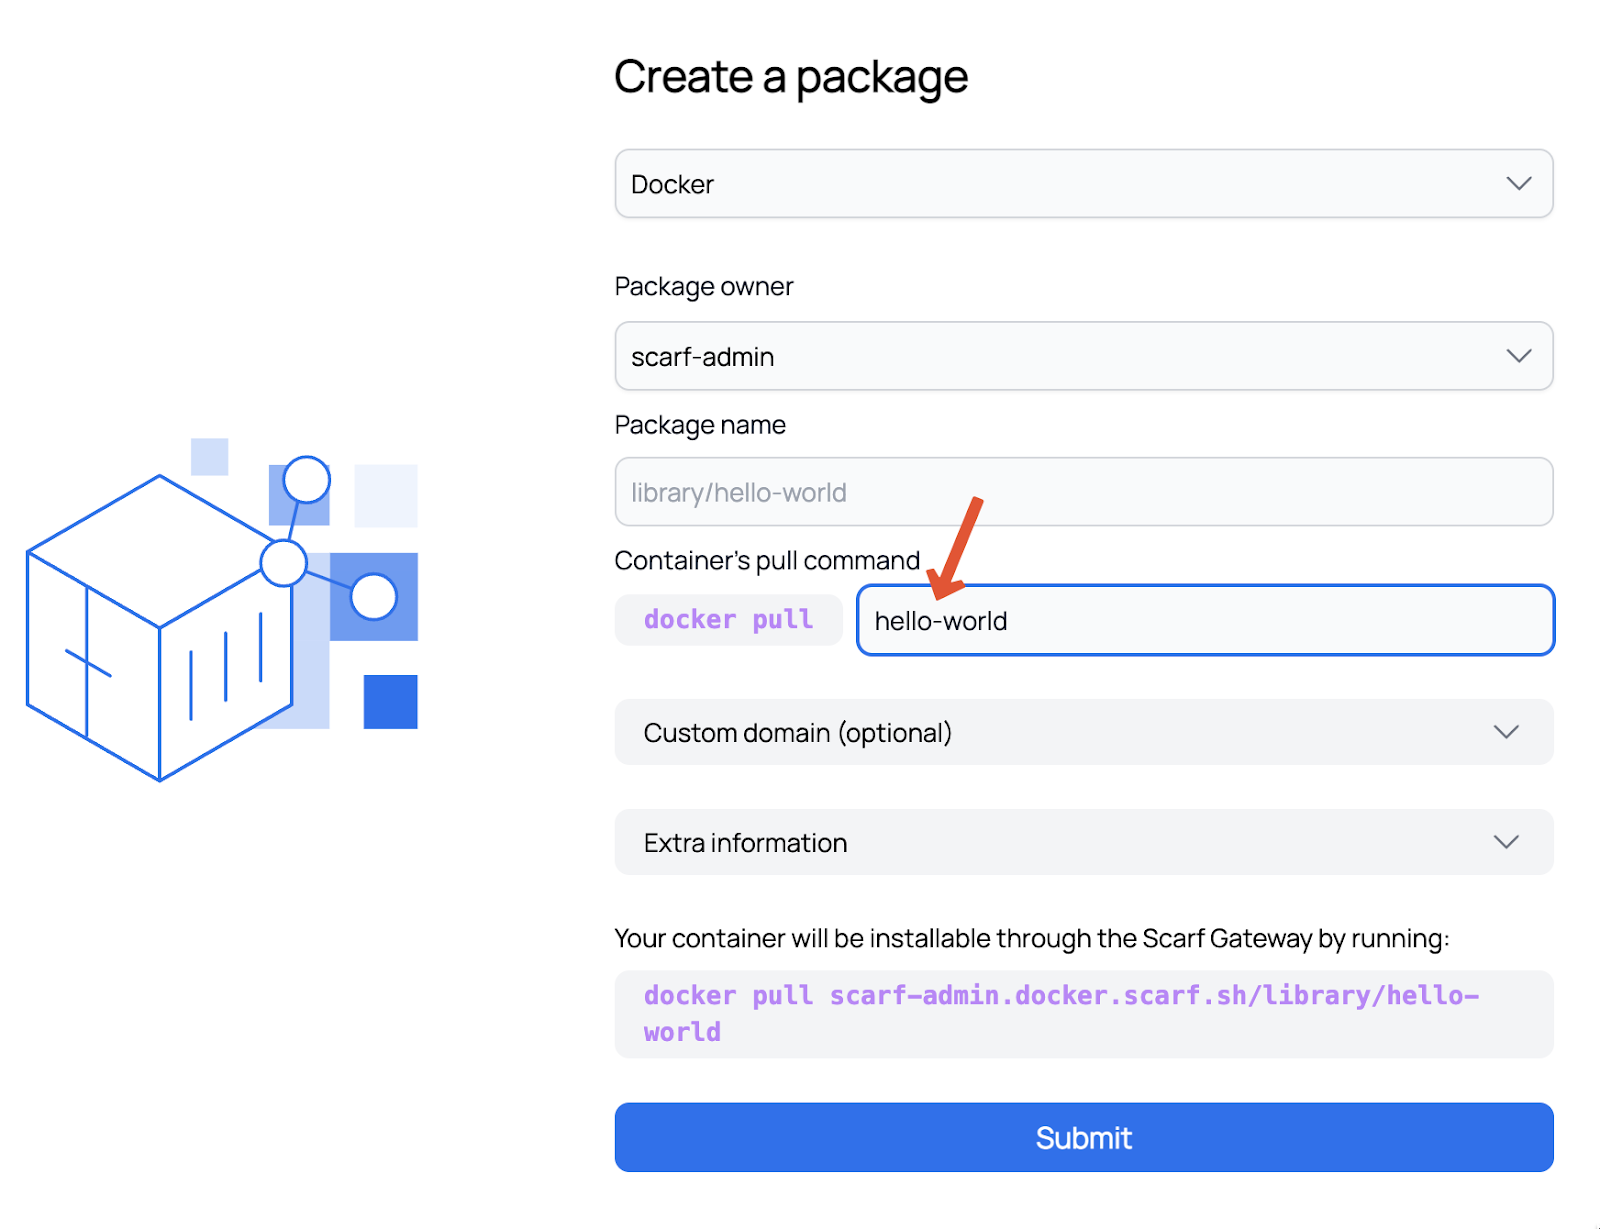Expand the Custom domain (optional) section

1083,732
